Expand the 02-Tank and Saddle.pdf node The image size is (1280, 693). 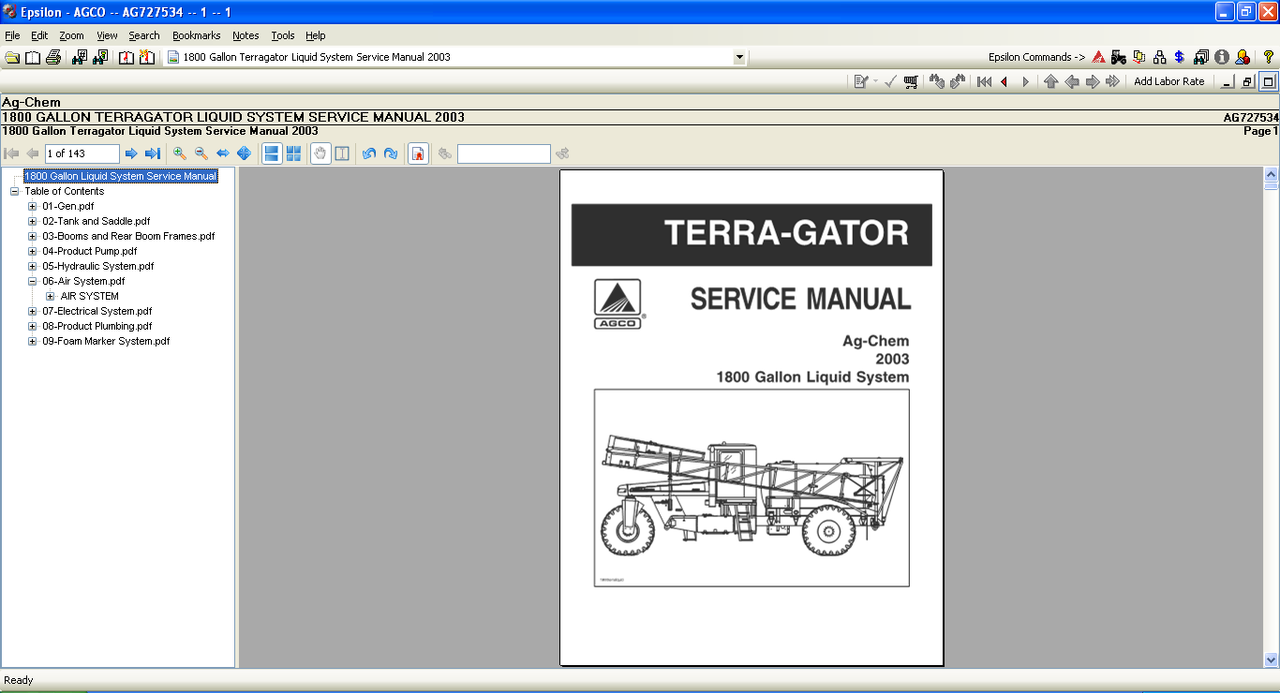(33, 221)
